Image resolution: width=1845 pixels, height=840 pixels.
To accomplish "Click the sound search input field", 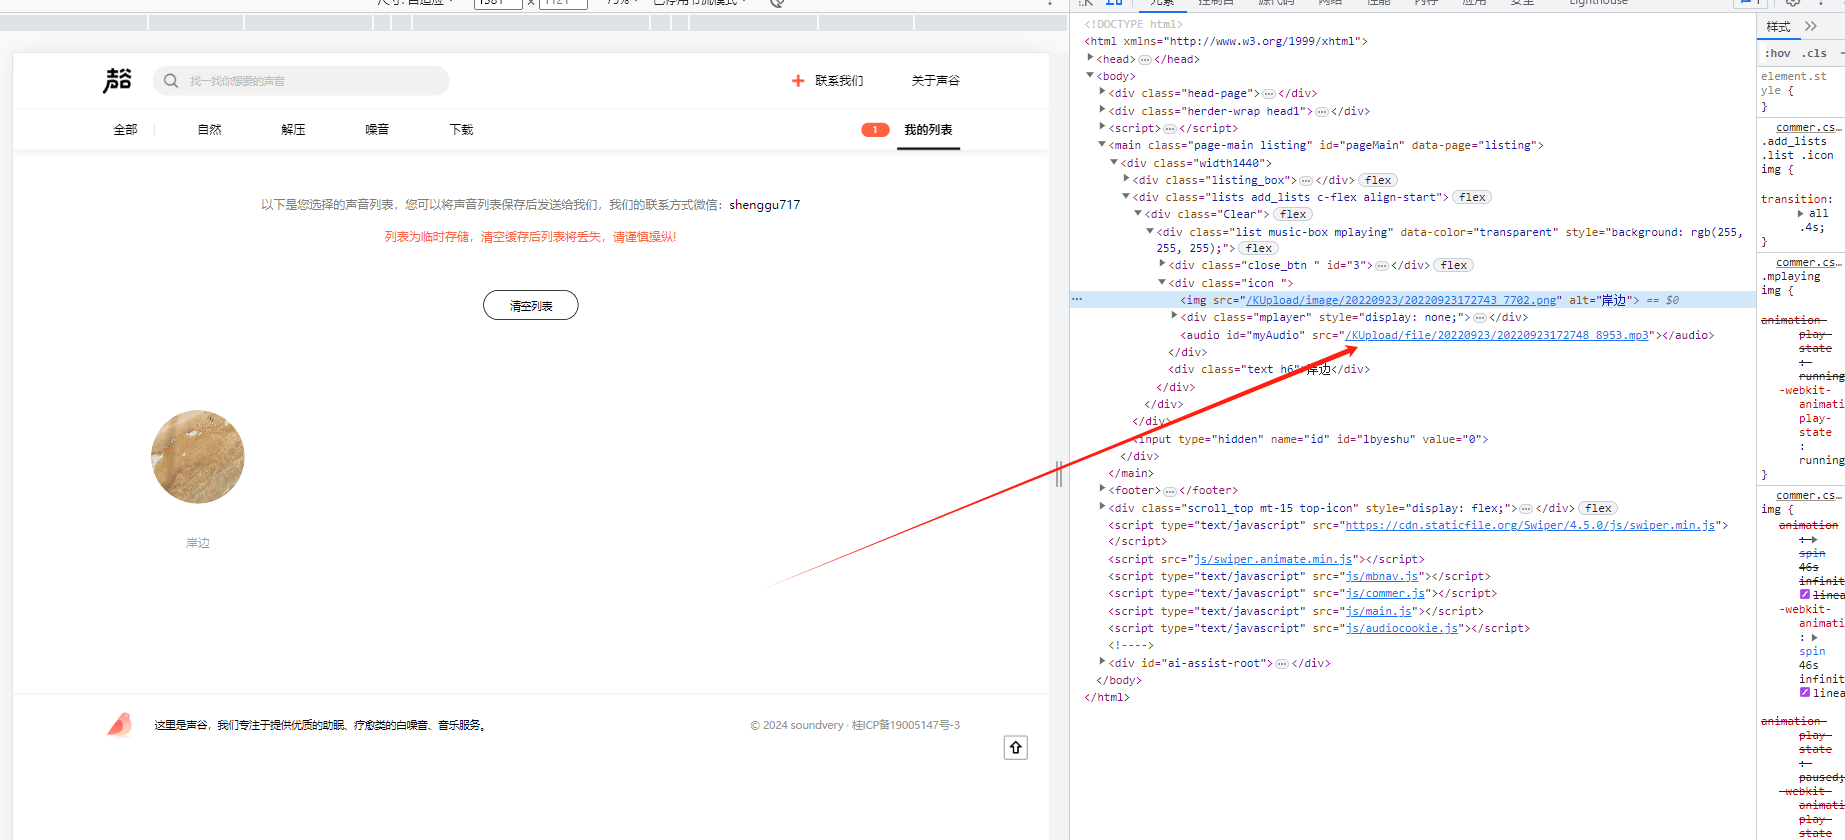I will (x=310, y=81).
